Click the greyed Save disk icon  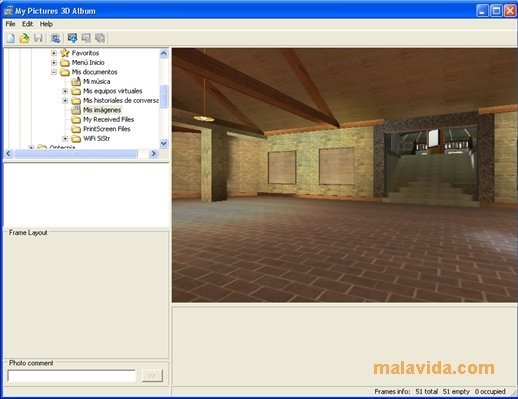point(38,38)
